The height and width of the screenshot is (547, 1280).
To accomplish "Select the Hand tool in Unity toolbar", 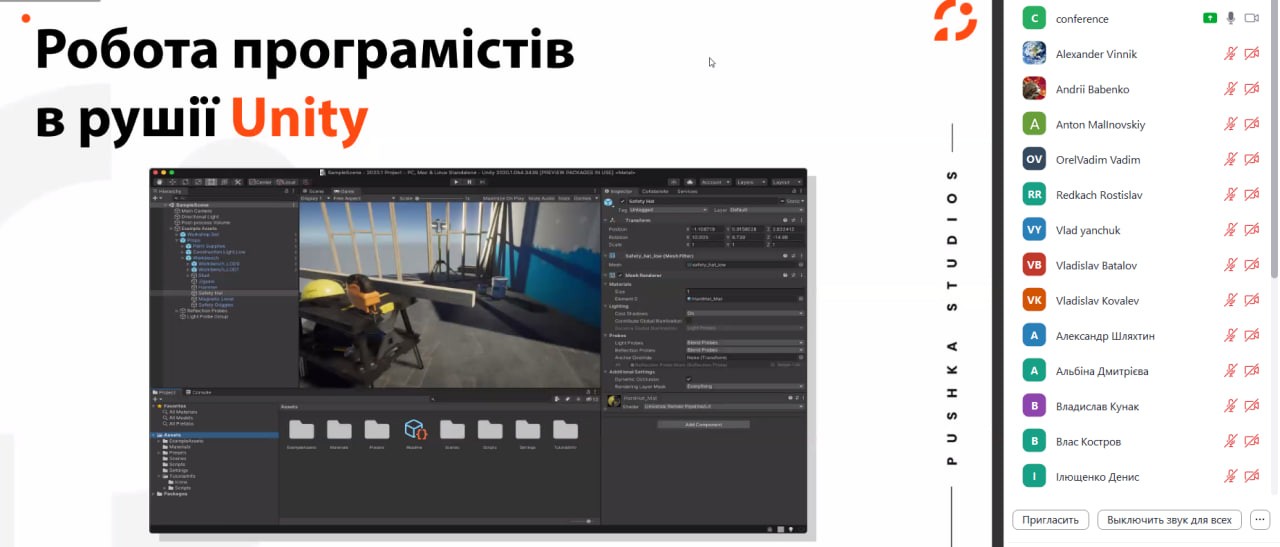I will 159,182.
